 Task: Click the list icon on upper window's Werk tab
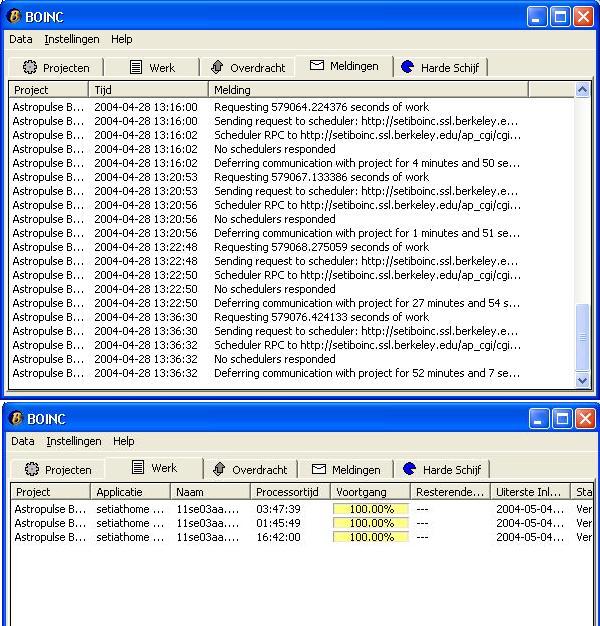[x=136, y=67]
